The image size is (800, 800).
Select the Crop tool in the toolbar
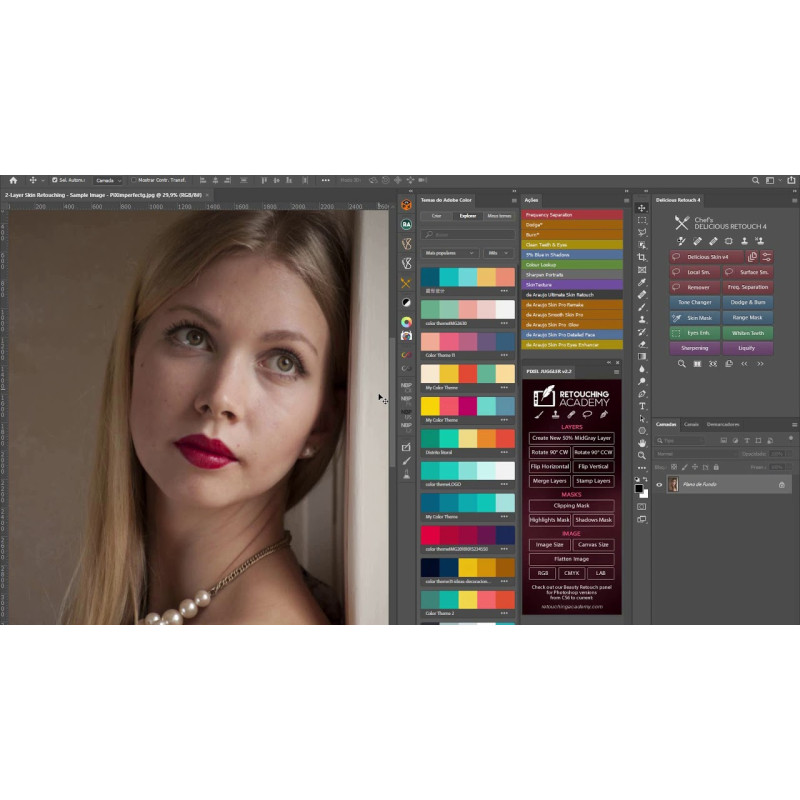pos(642,257)
